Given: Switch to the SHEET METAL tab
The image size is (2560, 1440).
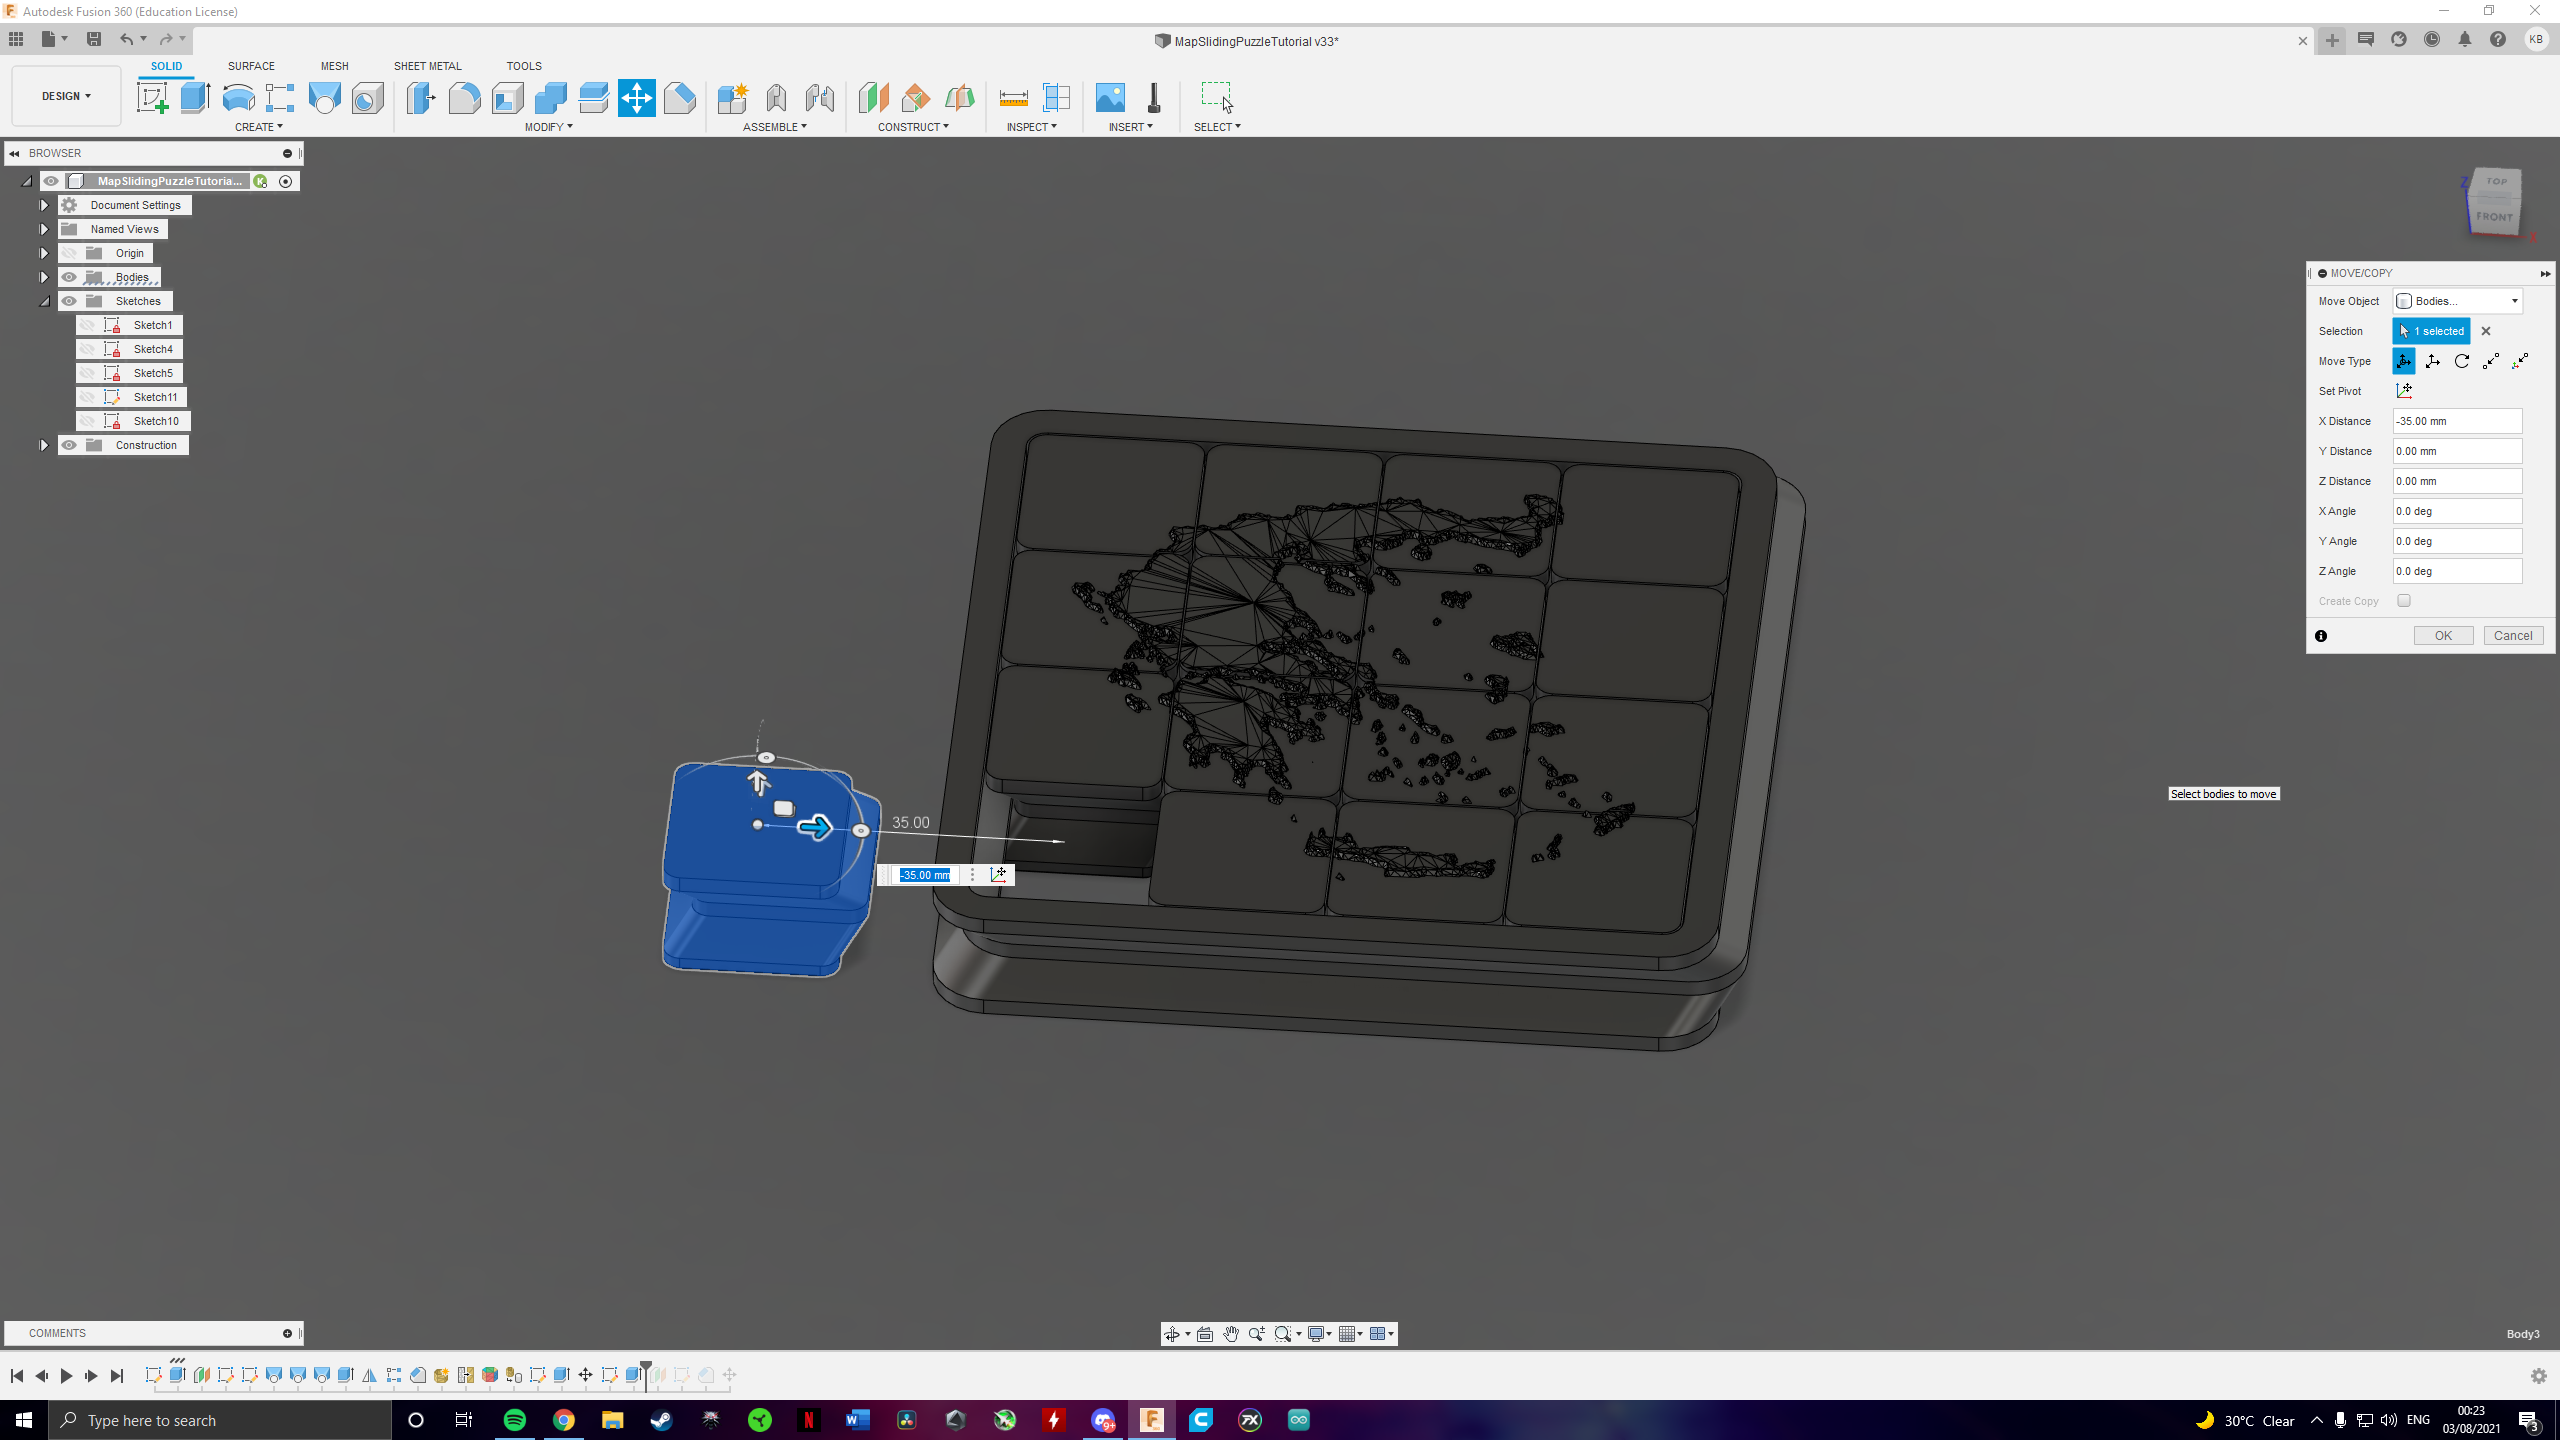Looking at the screenshot, I should point(427,66).
